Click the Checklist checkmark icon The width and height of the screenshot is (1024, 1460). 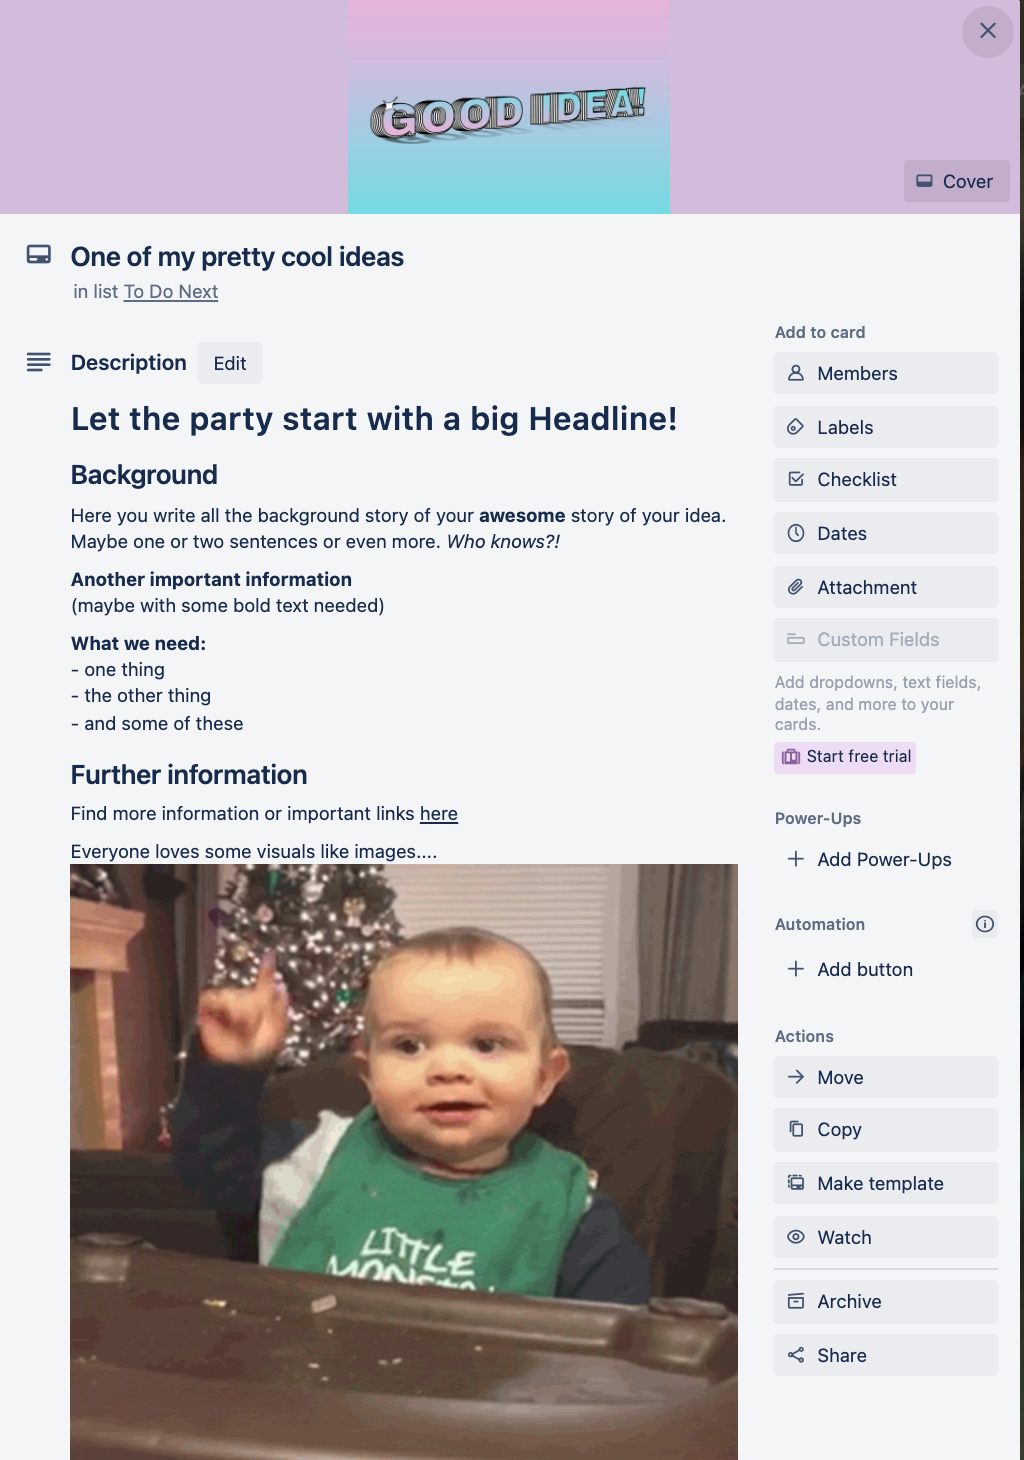[796, 479]
